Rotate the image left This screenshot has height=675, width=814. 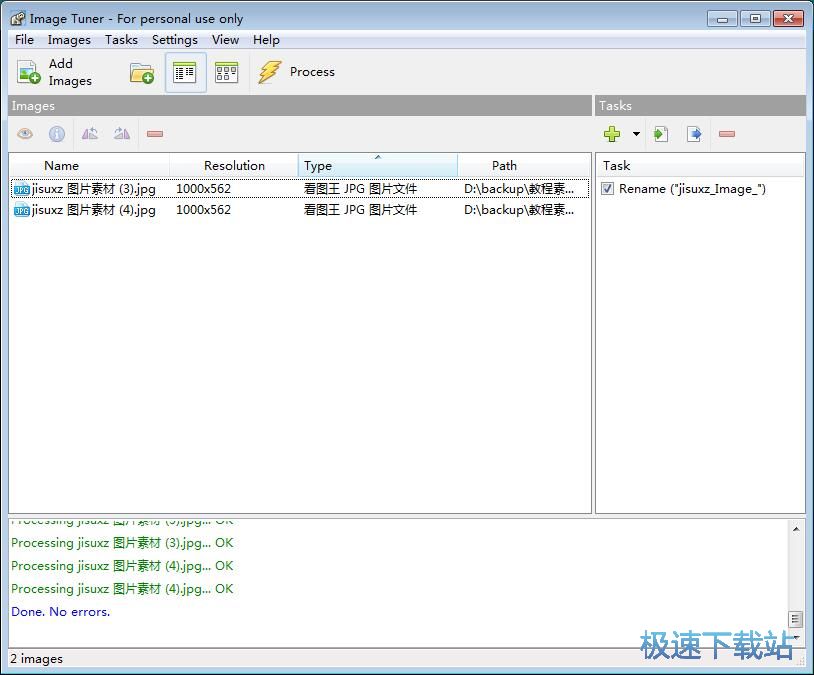coord(90,134)
